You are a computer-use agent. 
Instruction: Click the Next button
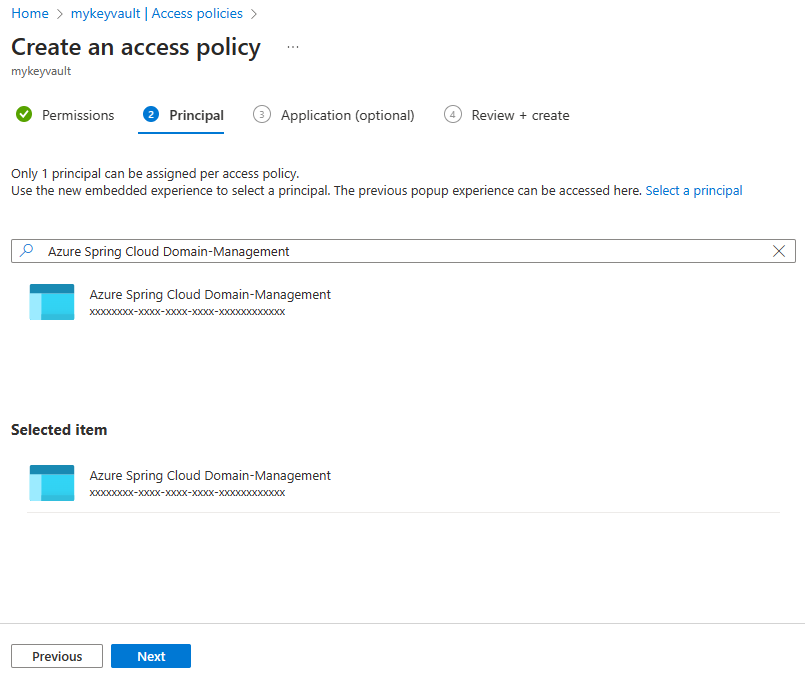tap(150, 656)
